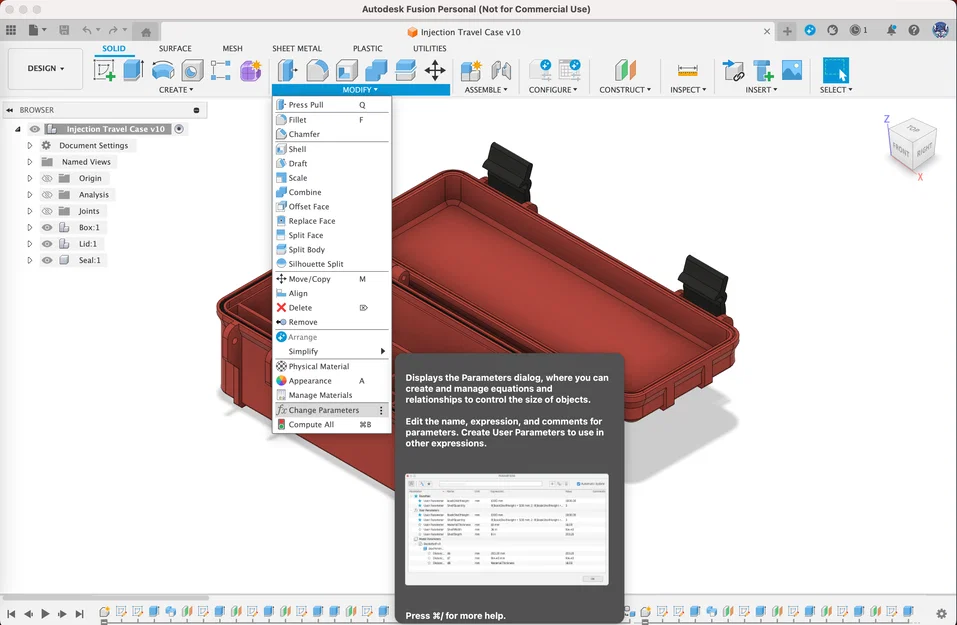Toggle visibility of Analysis folder
This screenshot has width=957, height=625.
coord(47,195)
